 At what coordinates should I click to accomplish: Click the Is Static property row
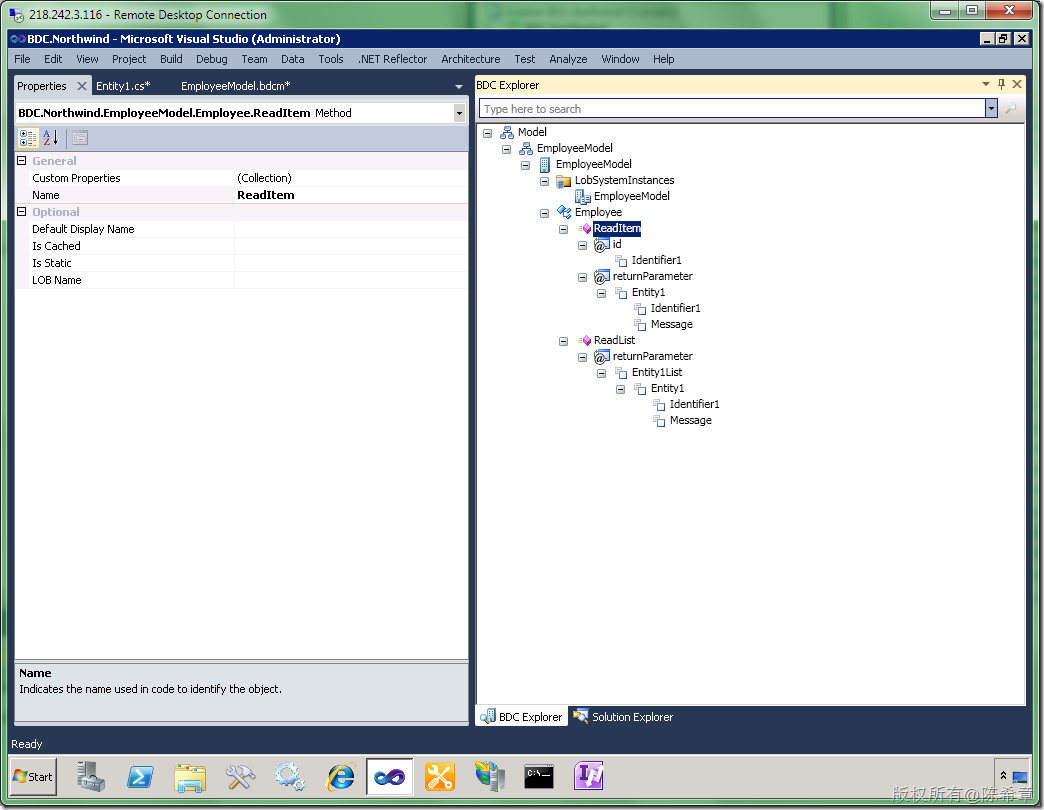click(x=242, y=263)
